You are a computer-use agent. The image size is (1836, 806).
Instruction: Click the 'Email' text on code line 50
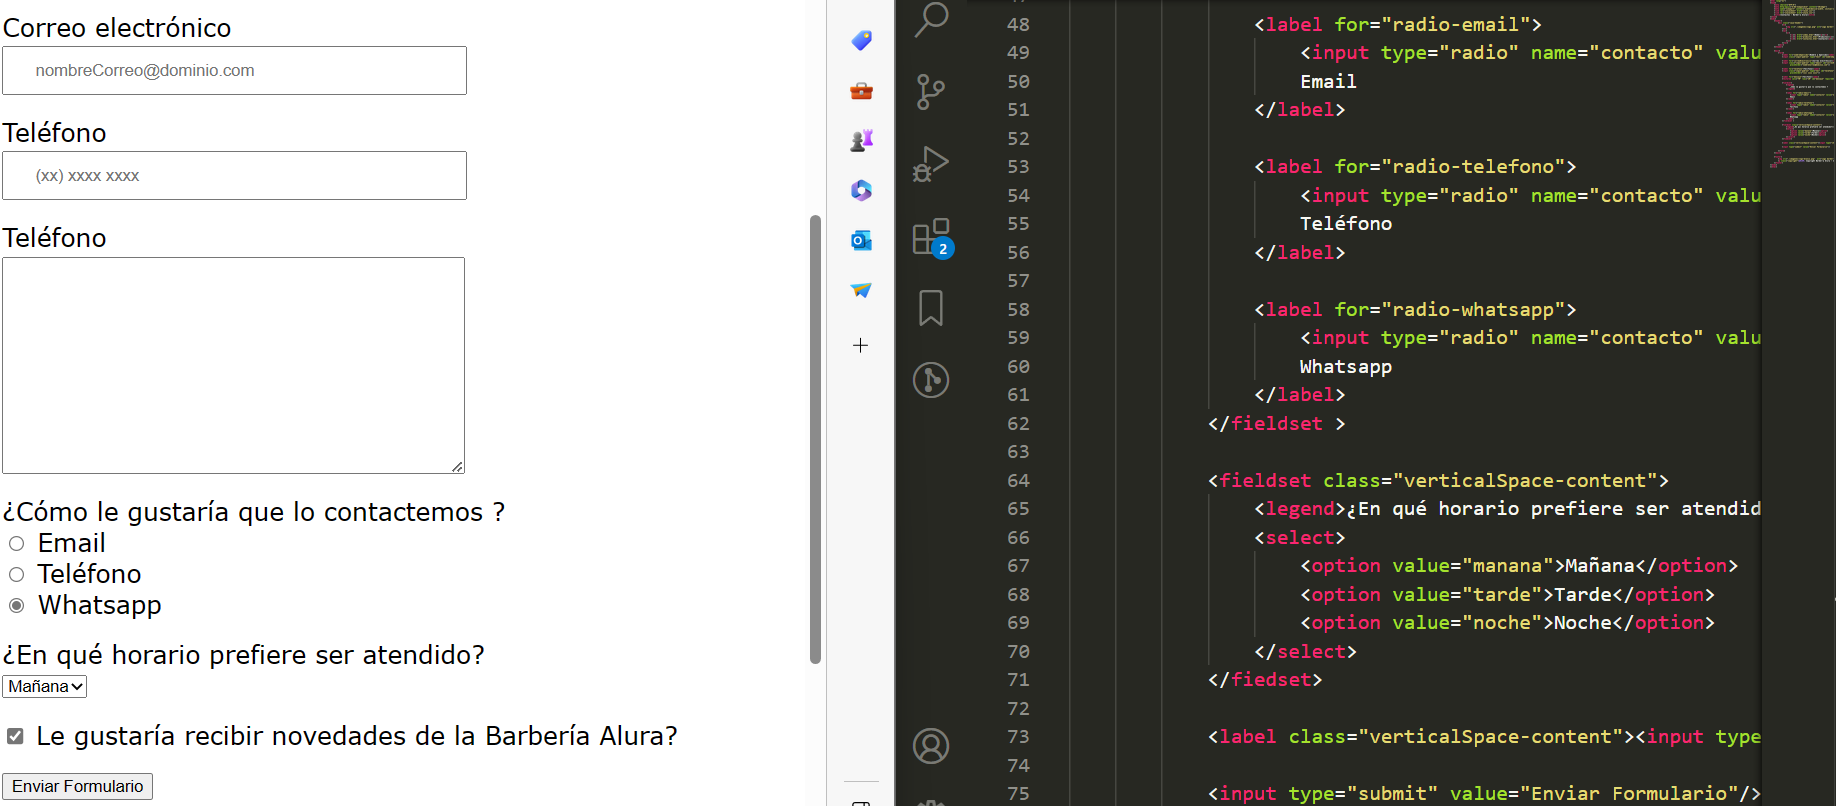point(1328,82)
